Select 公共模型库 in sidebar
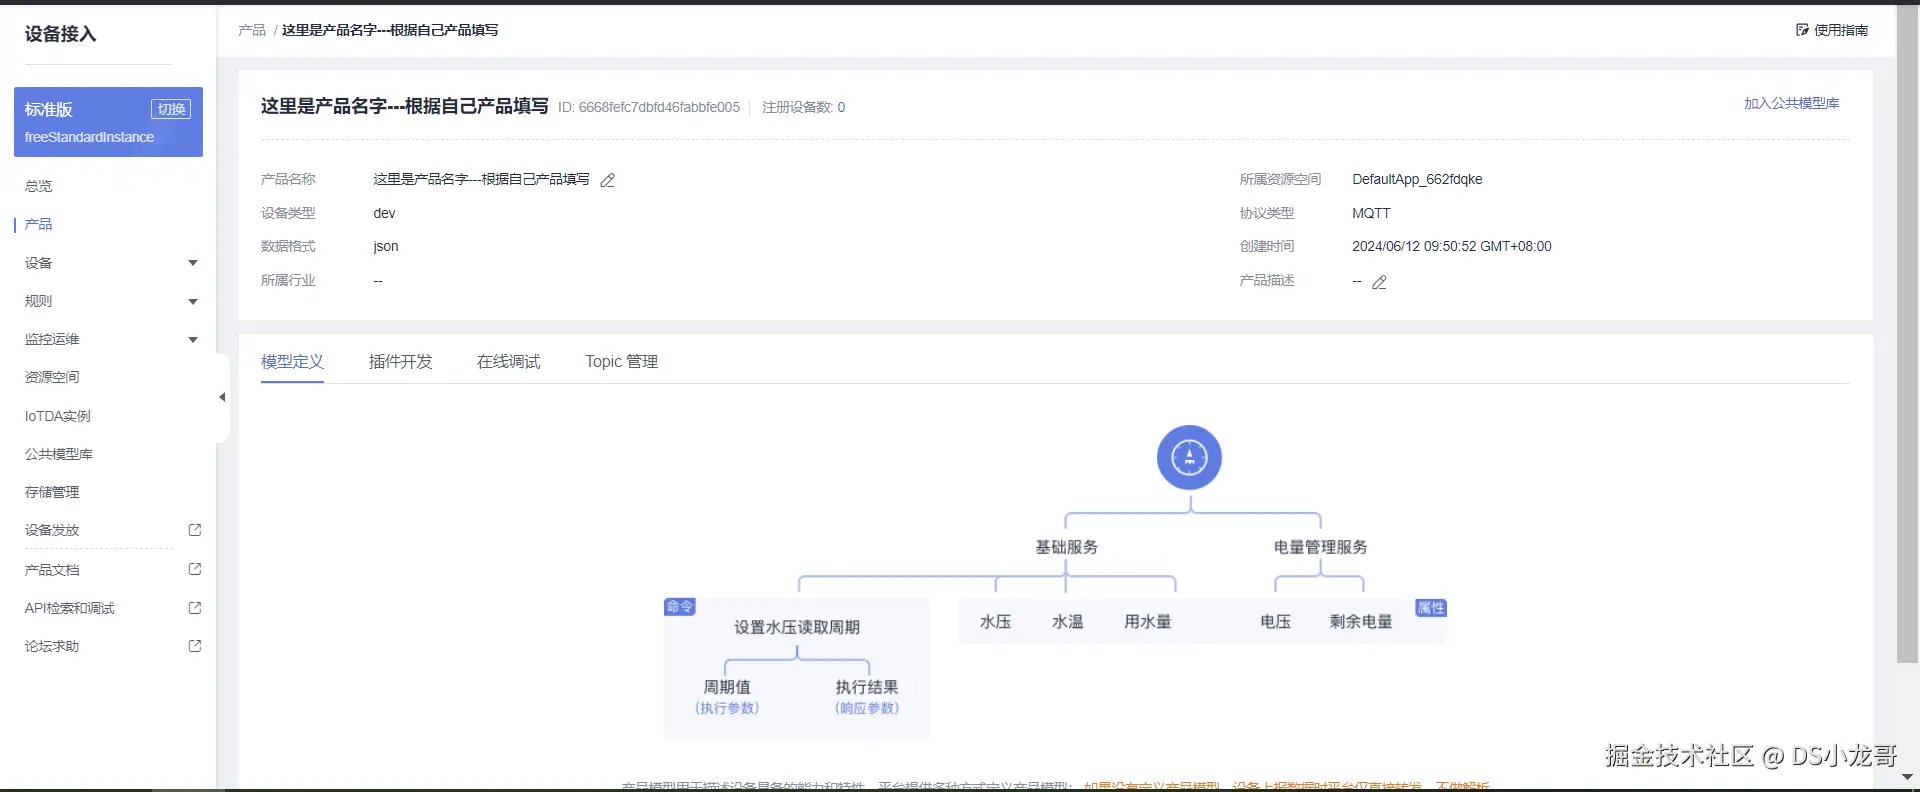The width and height of the screenshot is (1920, 792). tap(59, 454)
